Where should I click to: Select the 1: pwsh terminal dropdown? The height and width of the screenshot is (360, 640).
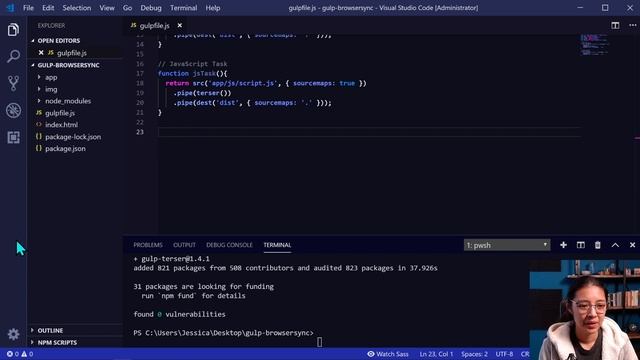pos(507,245)
